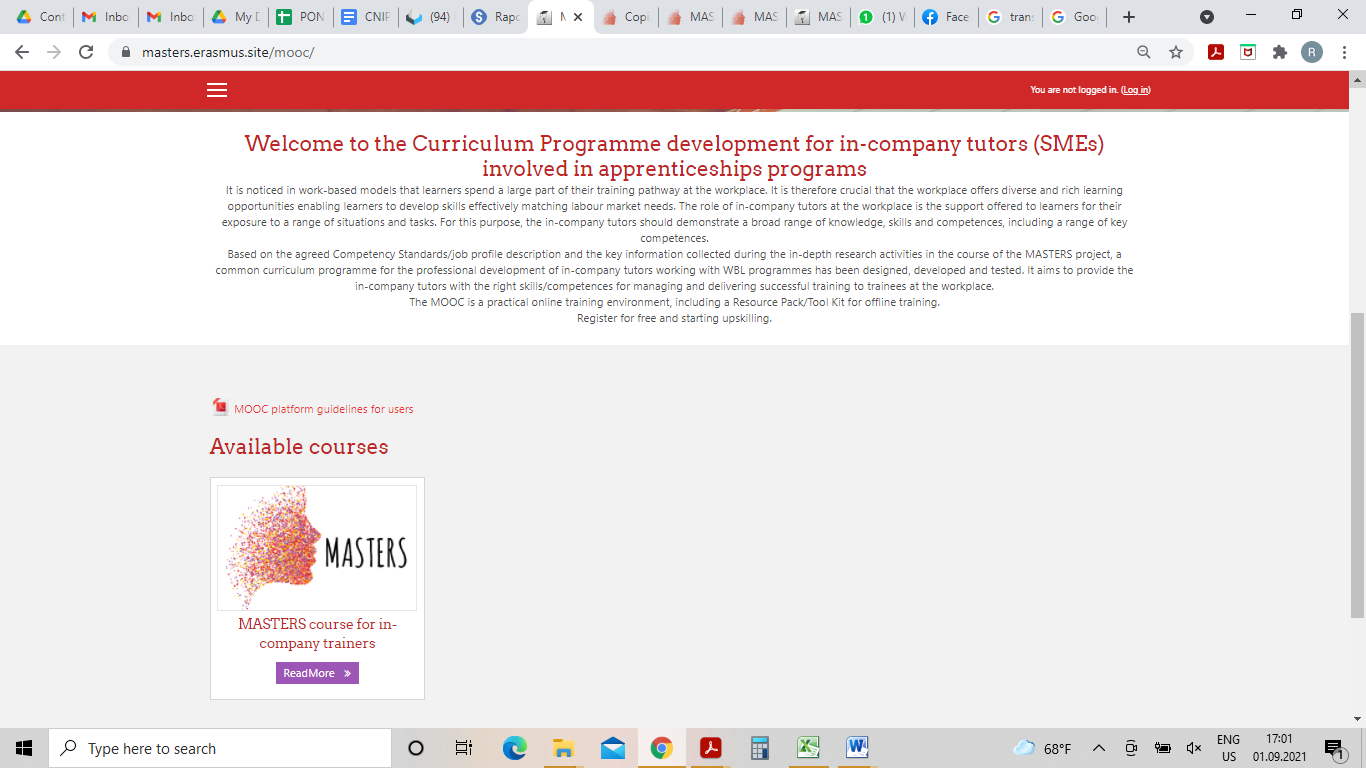Bookmark this page with star icon
Image resolution: width=1366 pixels, height=768 pixels.
click(x=1176, y=52)
